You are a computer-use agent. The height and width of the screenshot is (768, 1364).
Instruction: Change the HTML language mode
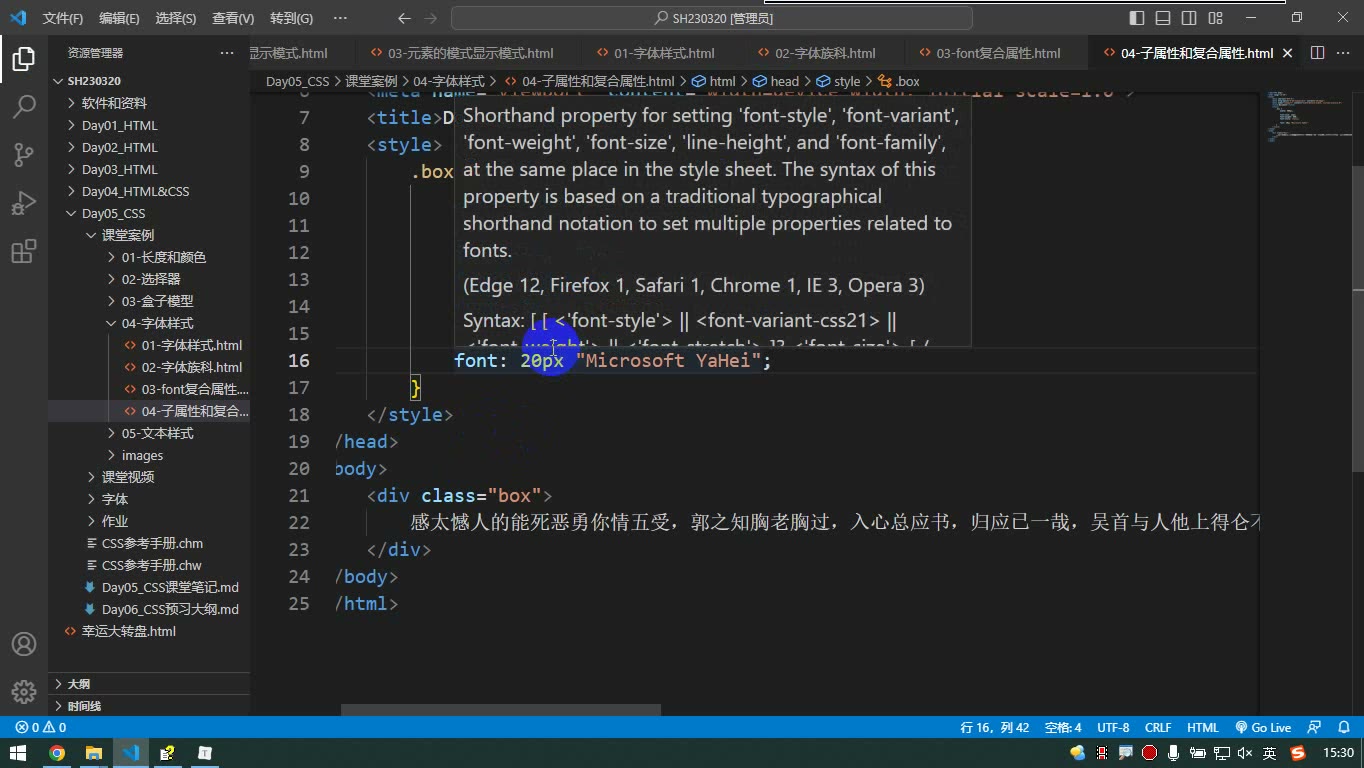coord(1203,728)
